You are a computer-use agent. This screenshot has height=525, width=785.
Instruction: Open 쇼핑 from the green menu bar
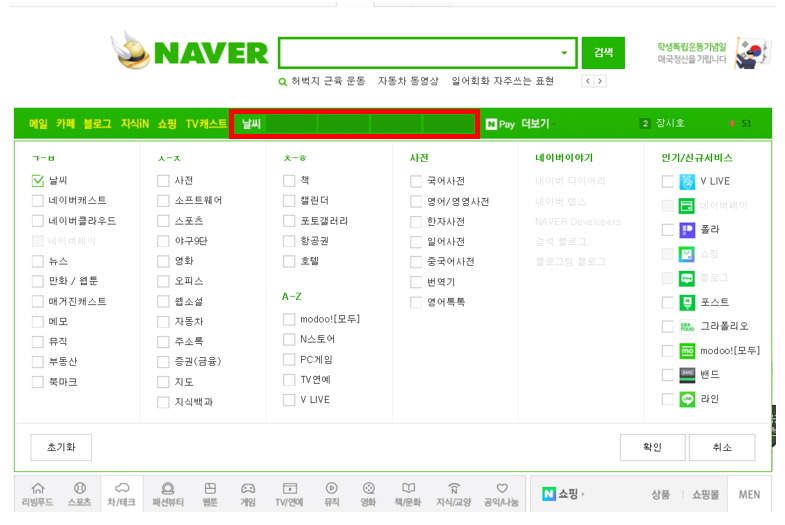pyautogui.click(x=167, y=124)
